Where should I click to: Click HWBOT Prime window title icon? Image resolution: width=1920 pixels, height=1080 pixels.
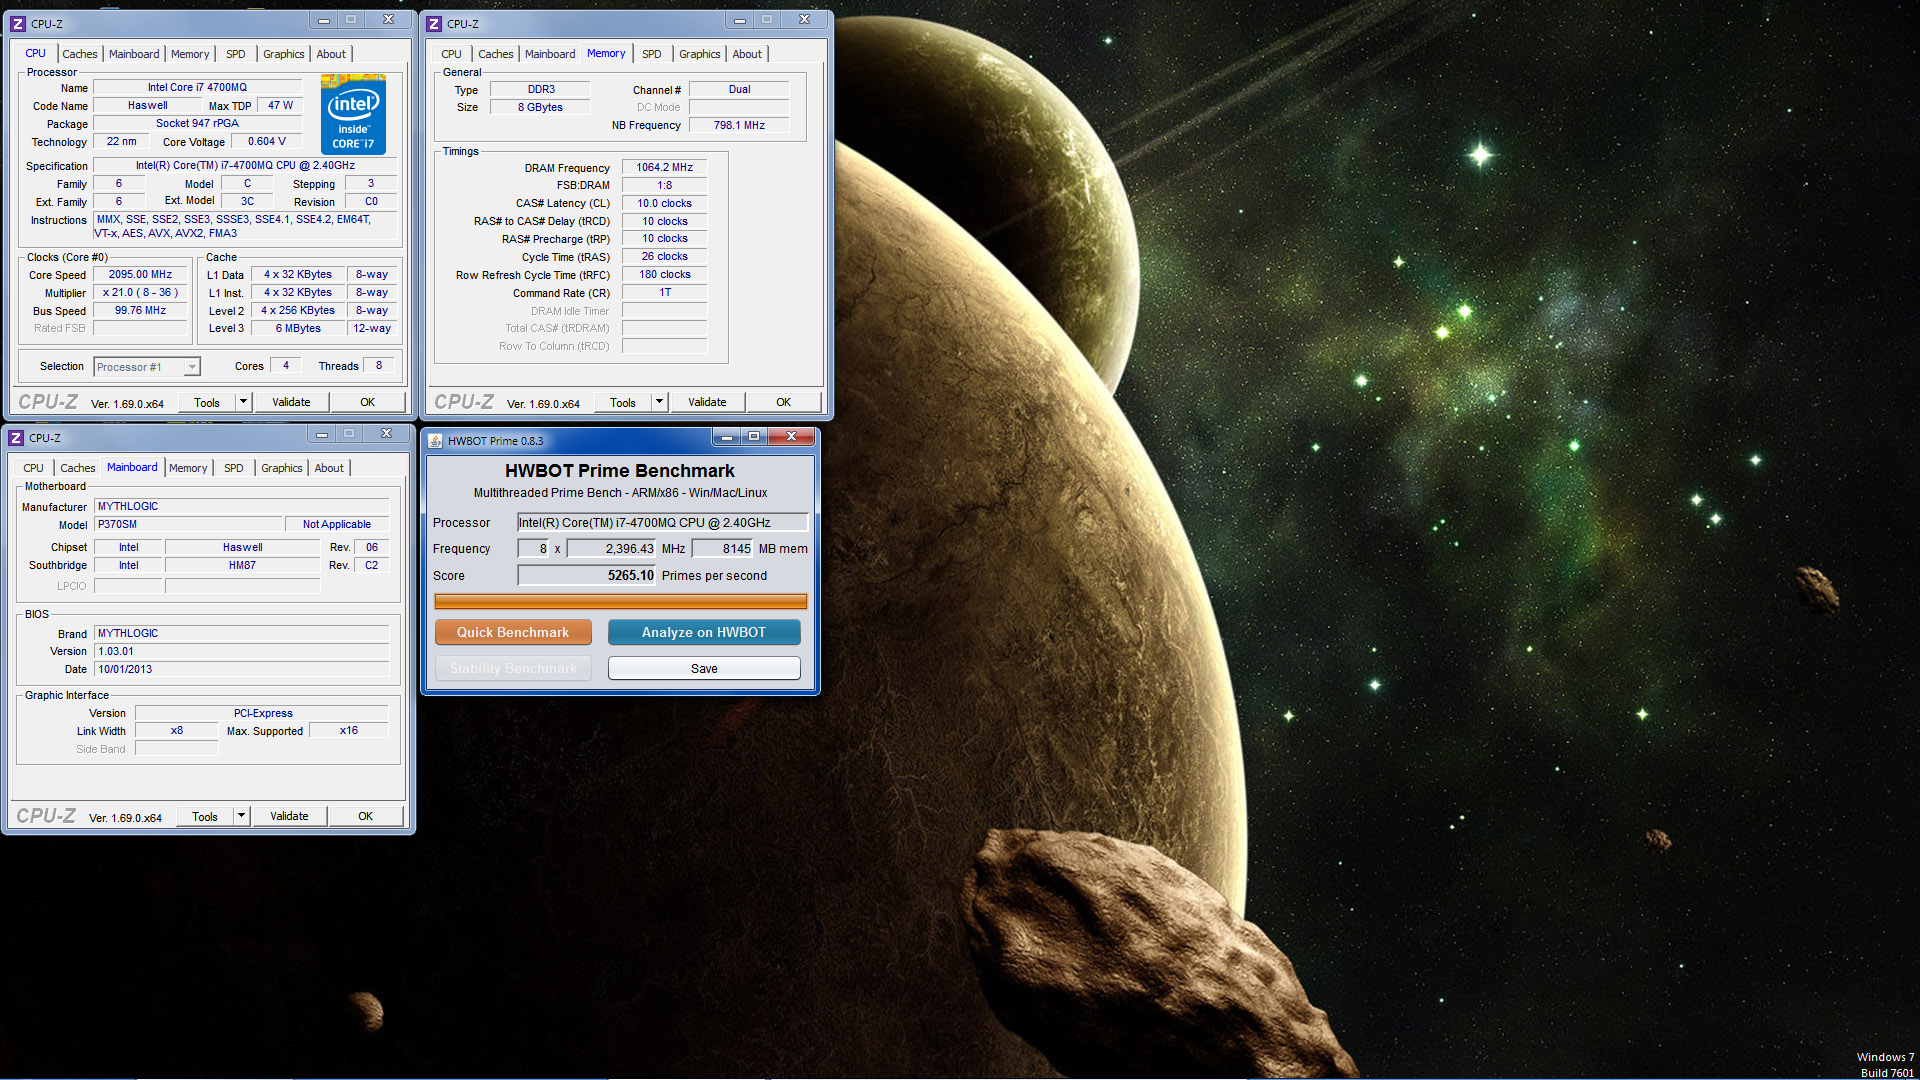(435, 441)
